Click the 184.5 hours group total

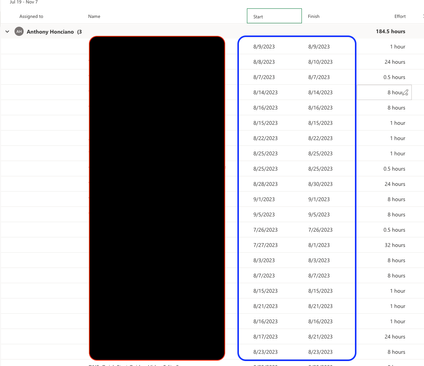[390, 31]
